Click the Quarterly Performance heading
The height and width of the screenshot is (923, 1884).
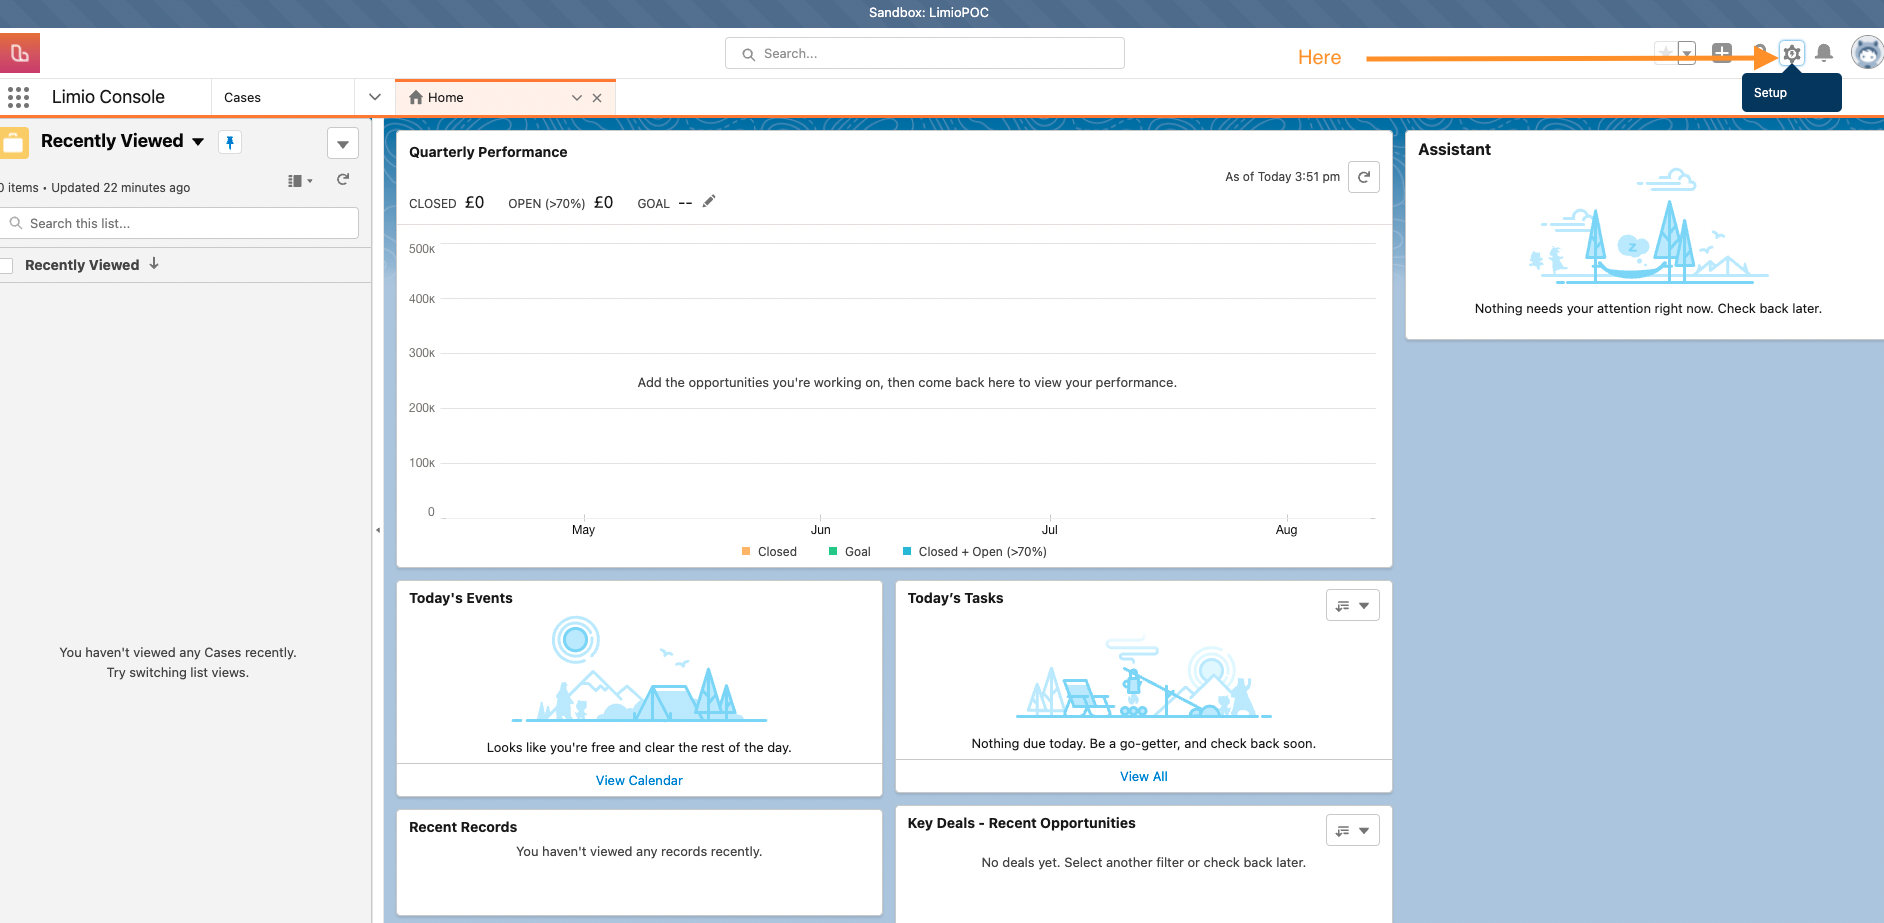488,152
